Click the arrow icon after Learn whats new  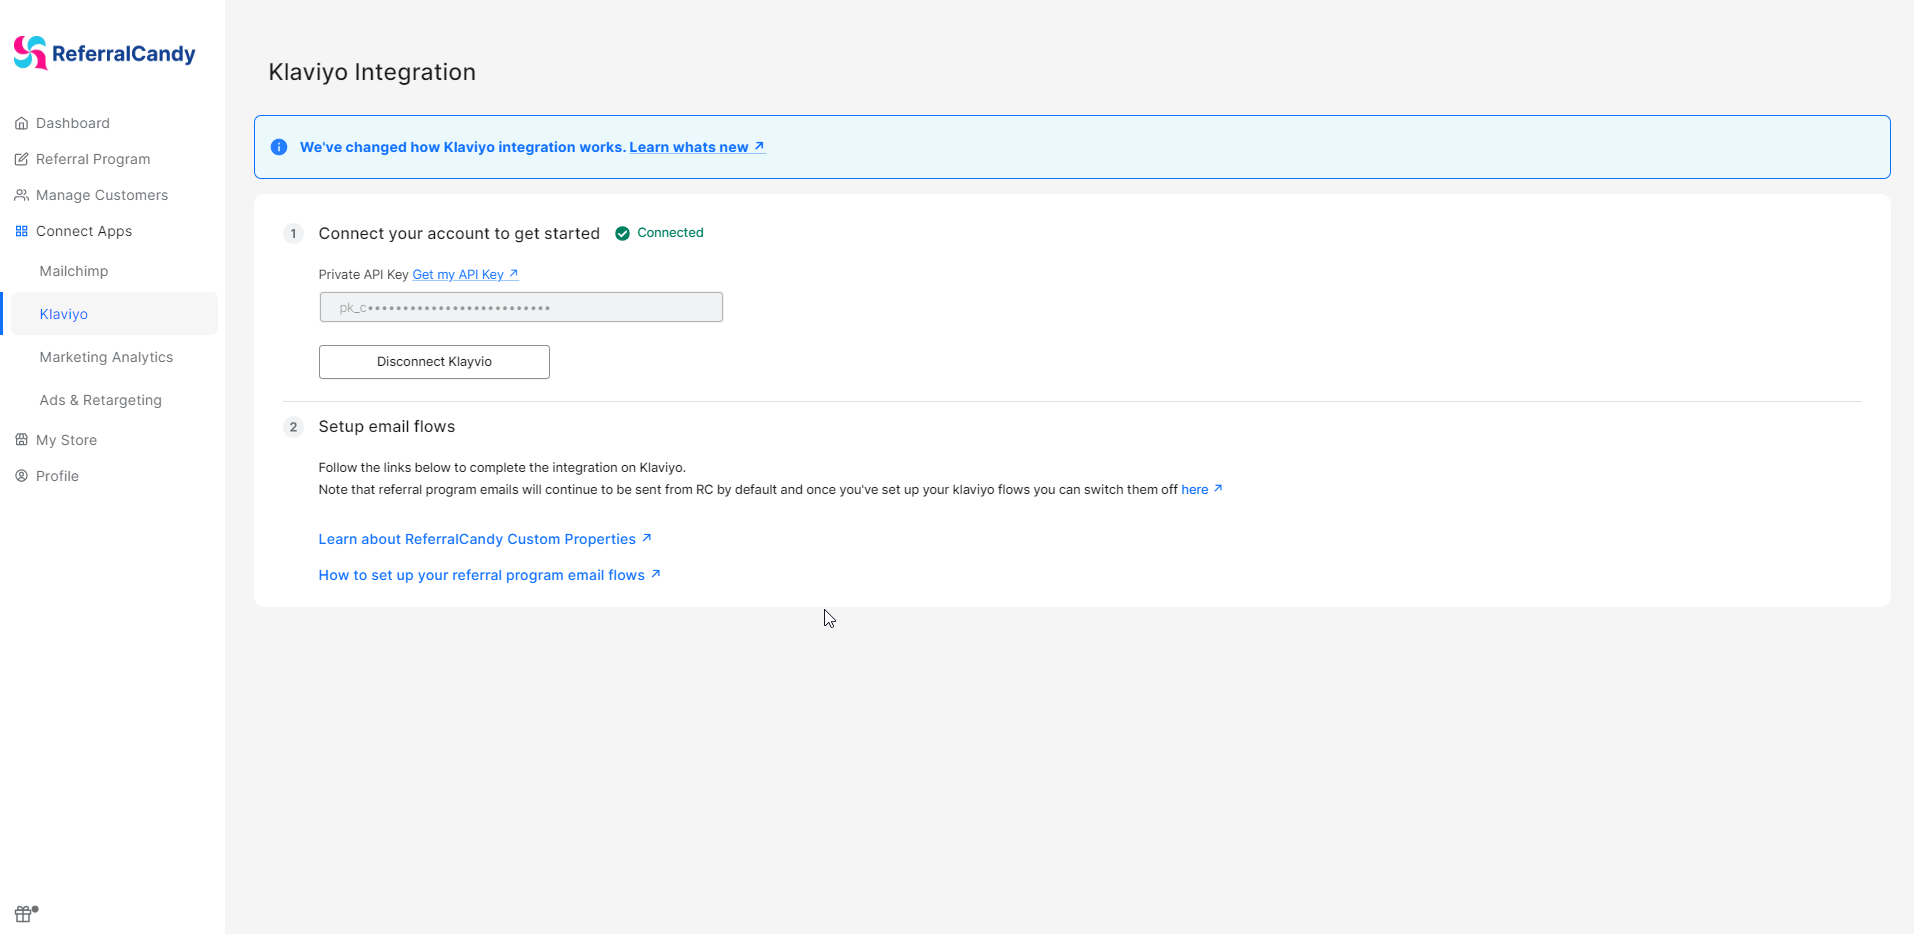(759, 146)
